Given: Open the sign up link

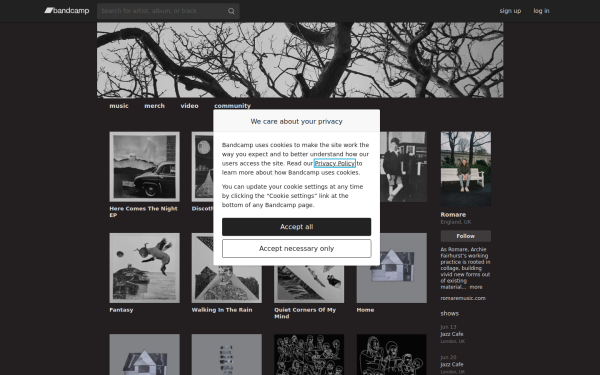Looking at the screenshot, I should (x=510, y=11).
